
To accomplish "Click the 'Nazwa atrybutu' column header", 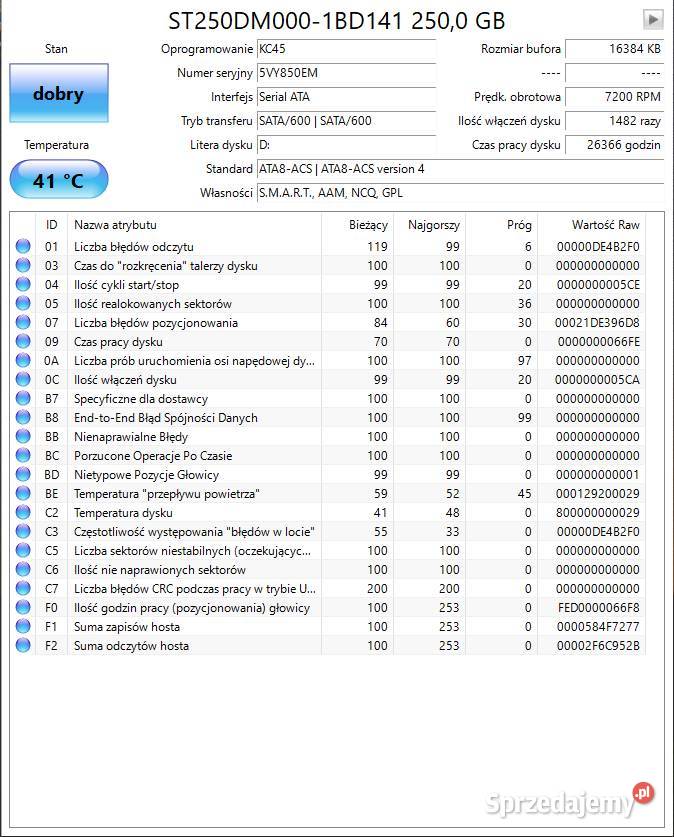I will tap(115, 225).
